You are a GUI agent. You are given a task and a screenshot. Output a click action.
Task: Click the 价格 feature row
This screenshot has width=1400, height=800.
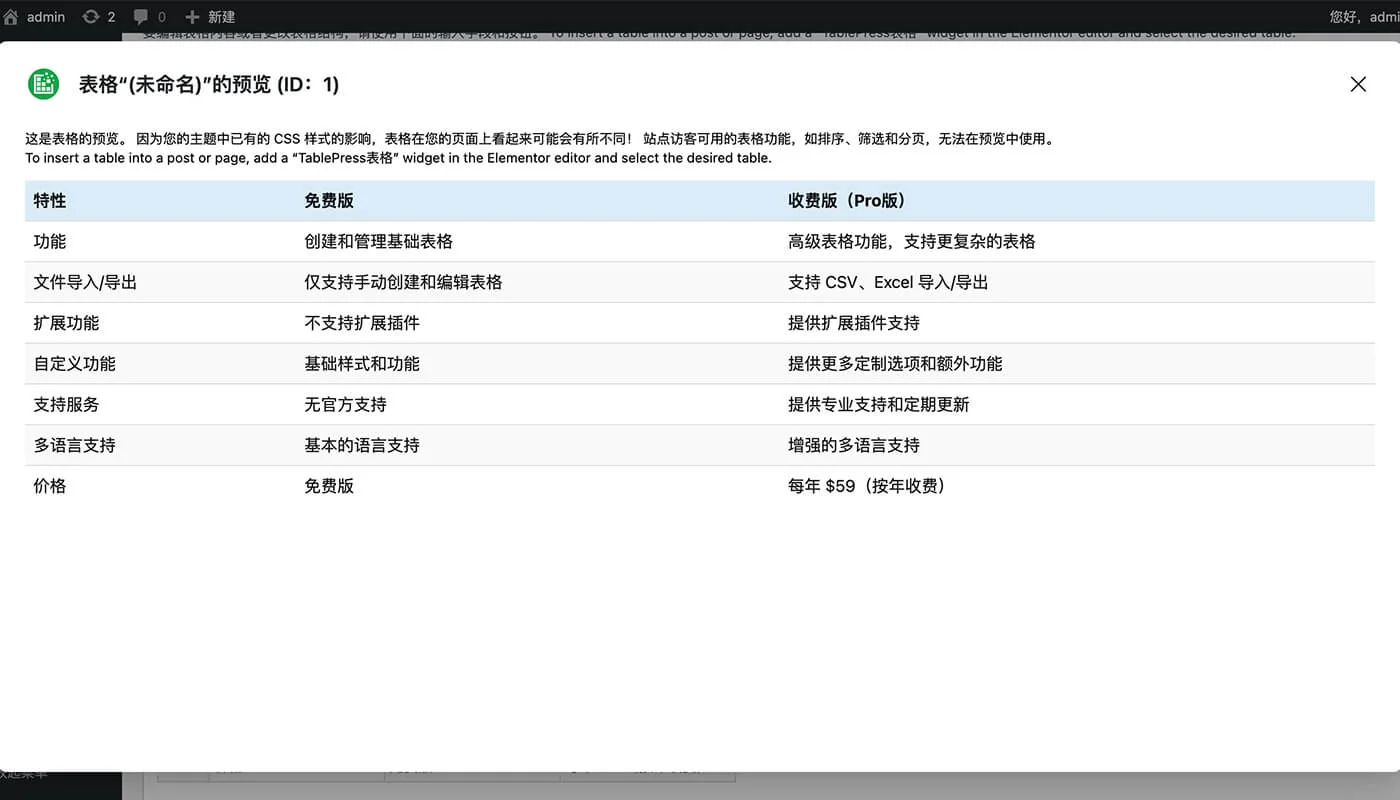point(50,486)
